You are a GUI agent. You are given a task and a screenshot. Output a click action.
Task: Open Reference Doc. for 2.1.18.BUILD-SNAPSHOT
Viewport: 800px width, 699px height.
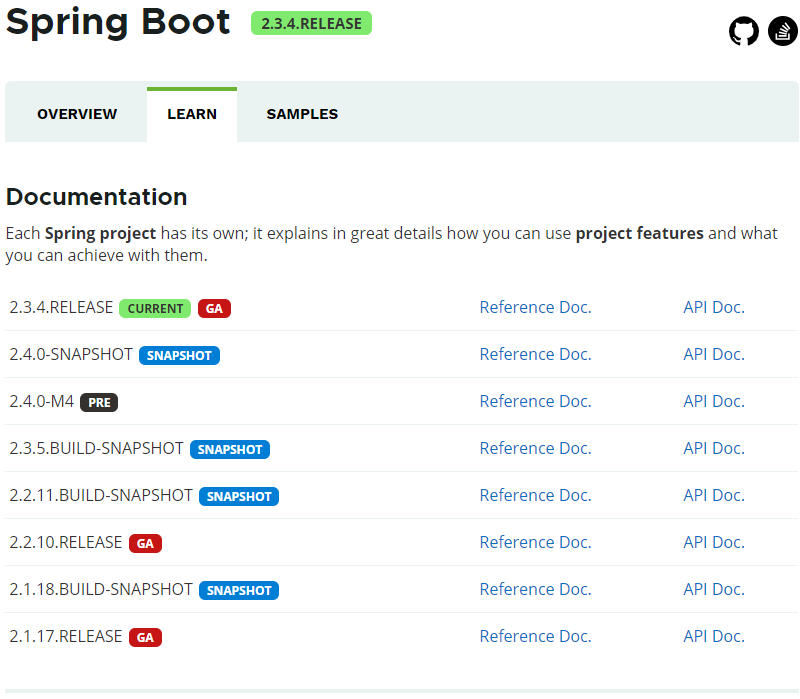(x=535, y=589)
